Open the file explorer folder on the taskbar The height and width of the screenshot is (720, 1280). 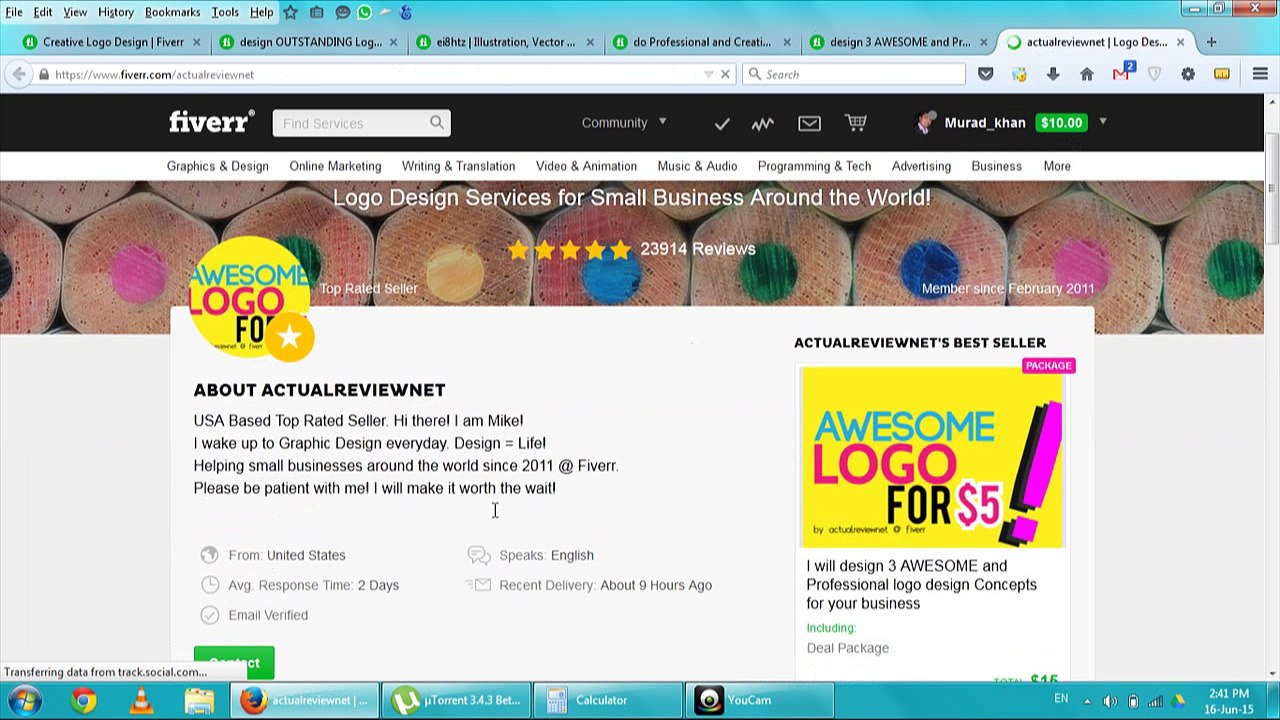[x=199, y=700]
